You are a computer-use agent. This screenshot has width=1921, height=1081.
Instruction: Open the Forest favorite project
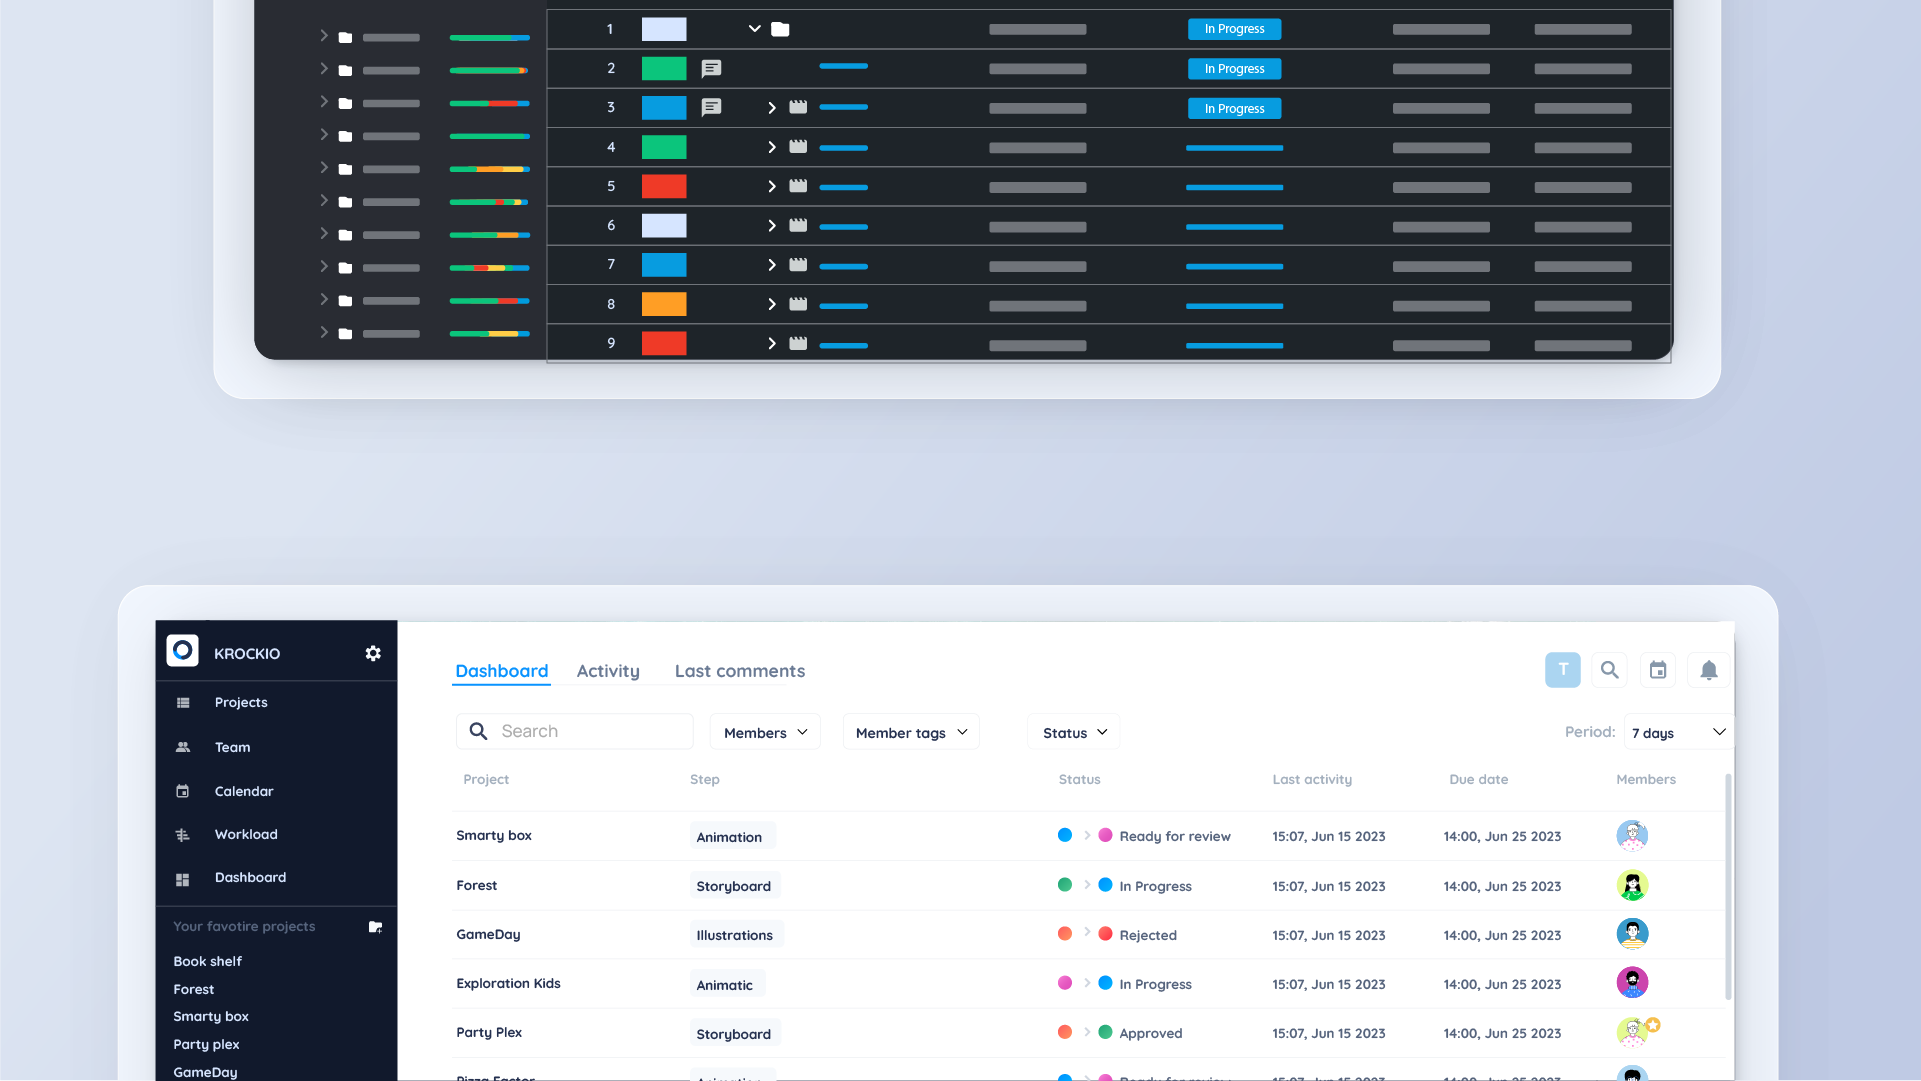(193, 989)
